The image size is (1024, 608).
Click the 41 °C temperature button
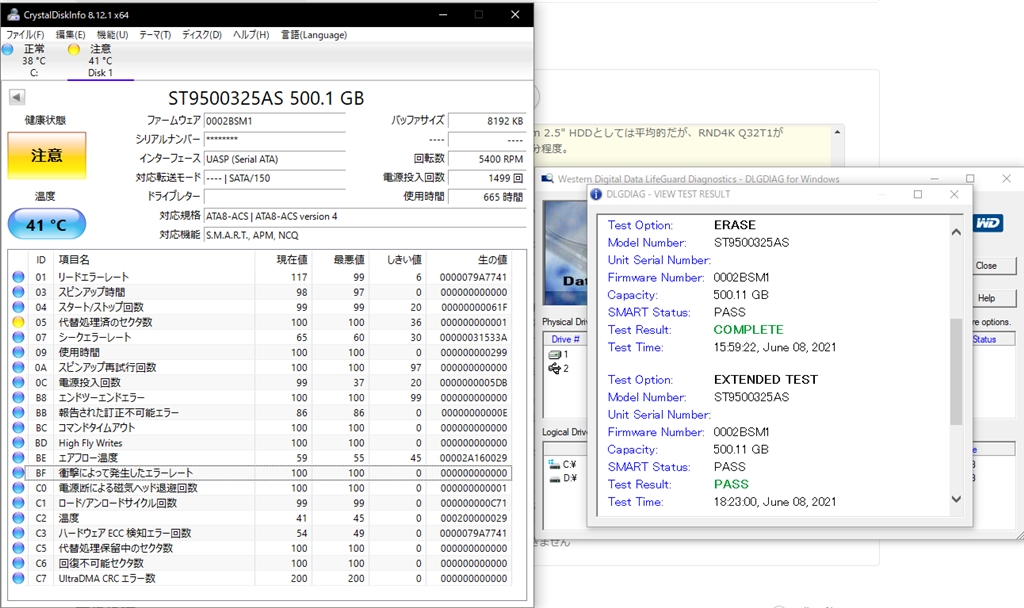[x=47, y=225]
